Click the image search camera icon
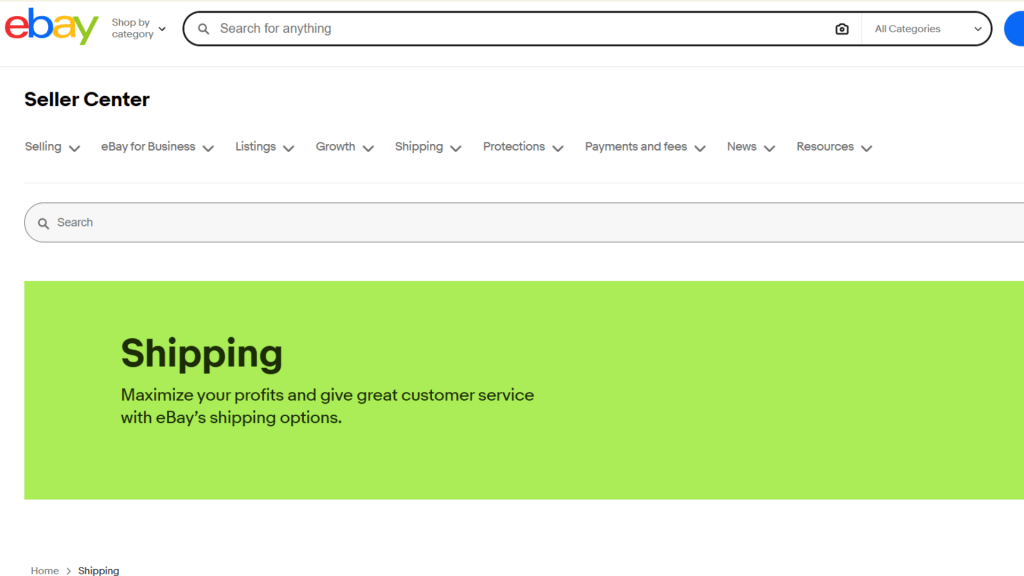The width and height of the screenshot is (1024, 576). [x=842, y=29]
